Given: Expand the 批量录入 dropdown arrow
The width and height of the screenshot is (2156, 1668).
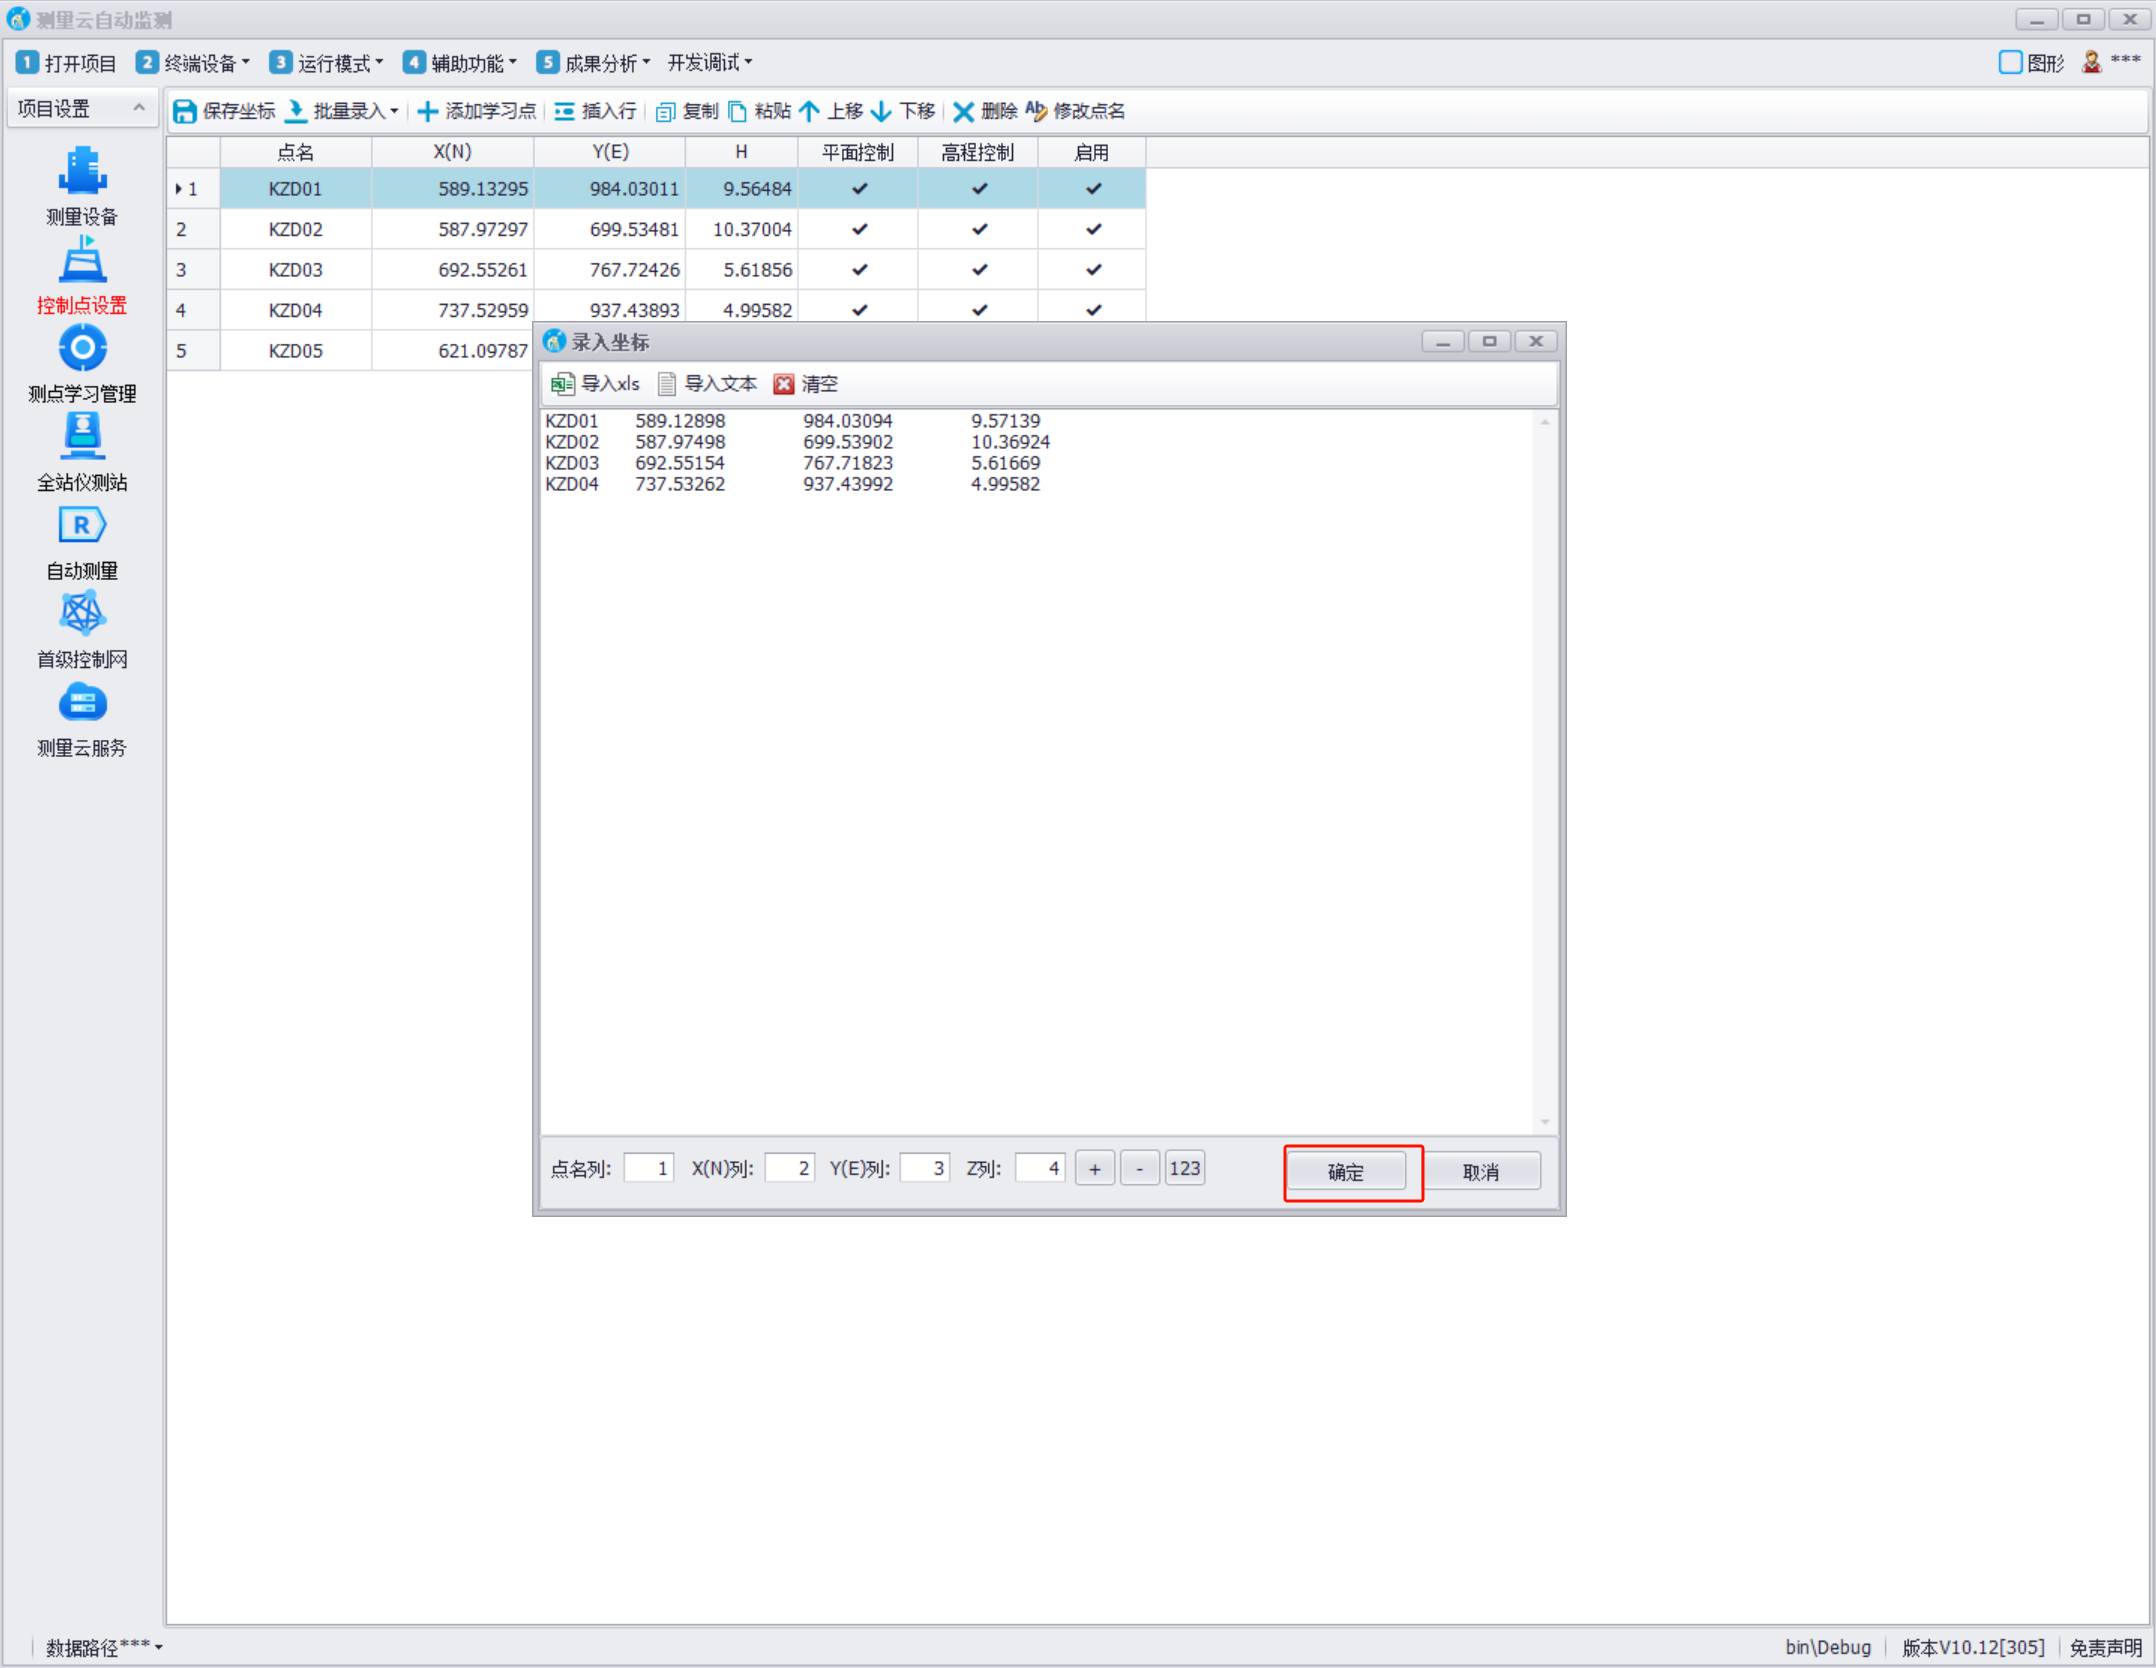Looking at the screenshot, I should pos(394,111).
